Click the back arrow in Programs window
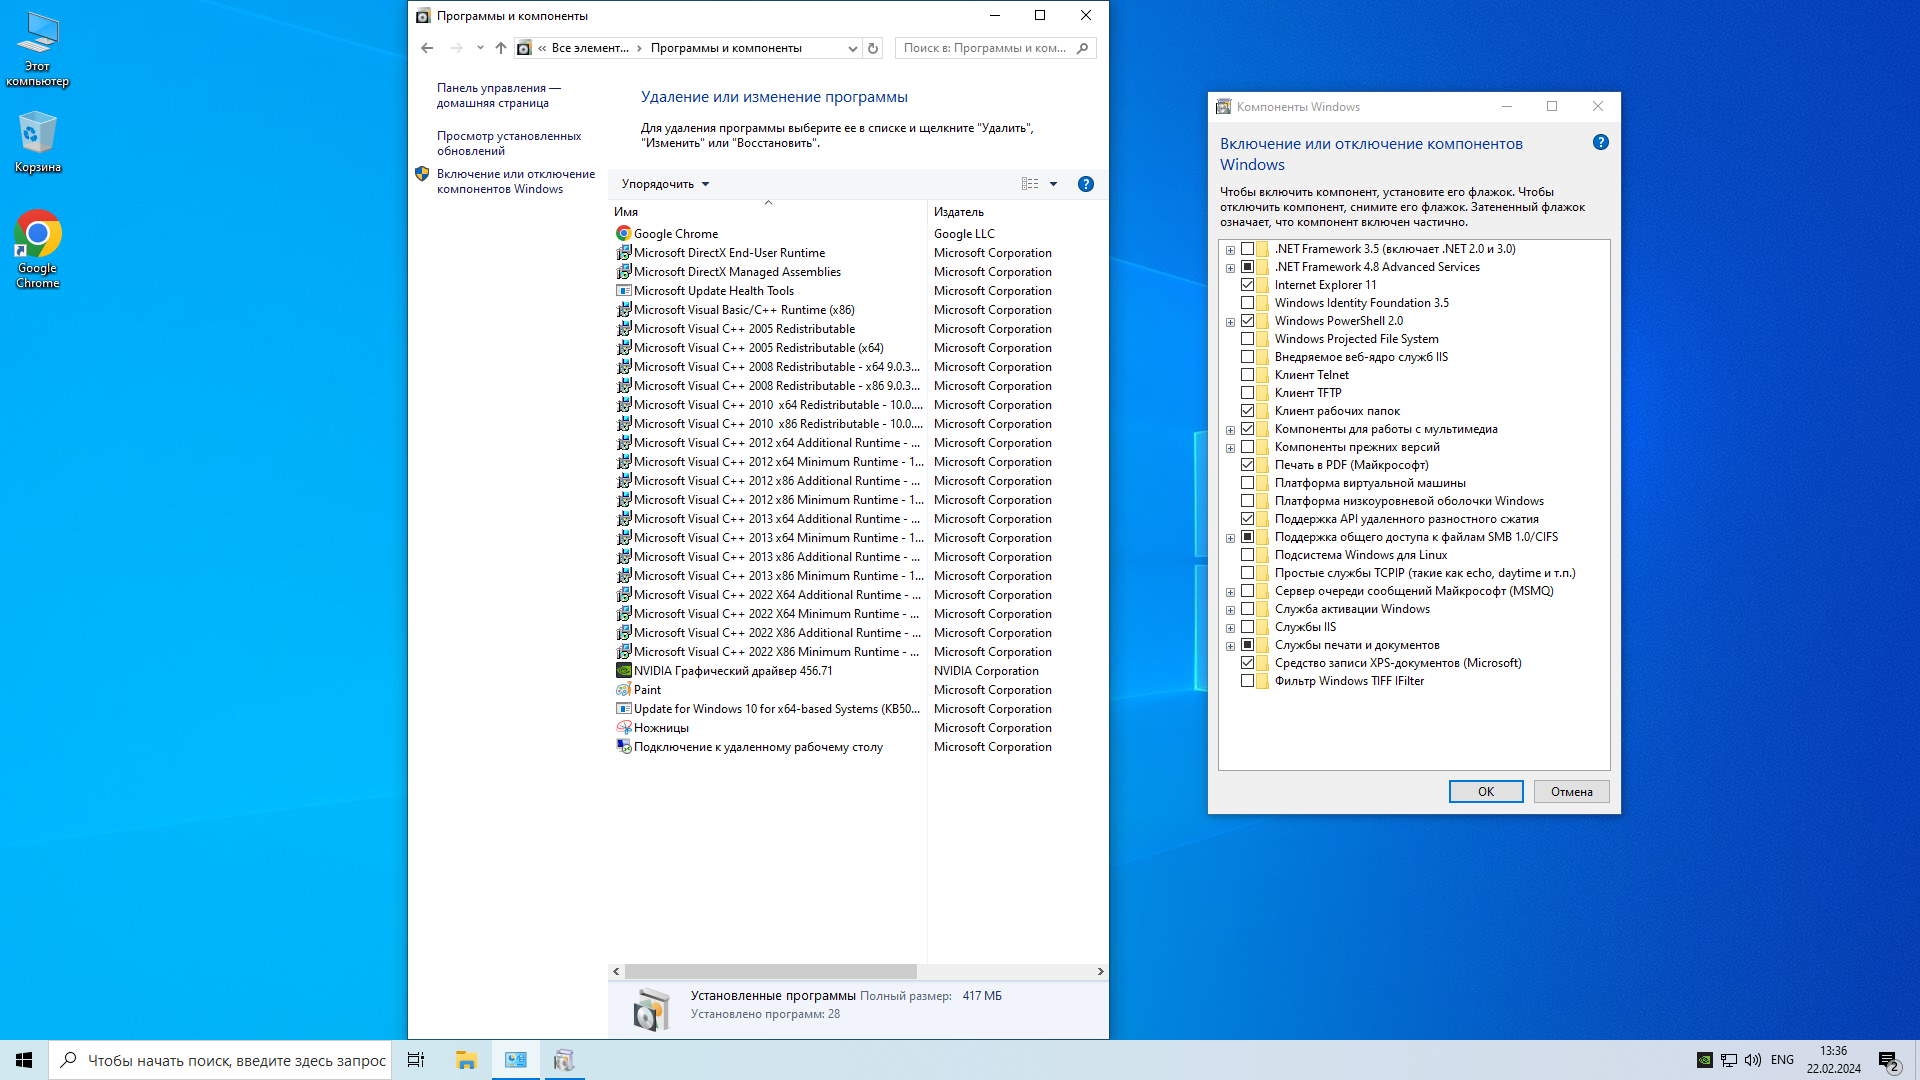This screenshot has width=1920, height=1080. [x=427, y=48]
